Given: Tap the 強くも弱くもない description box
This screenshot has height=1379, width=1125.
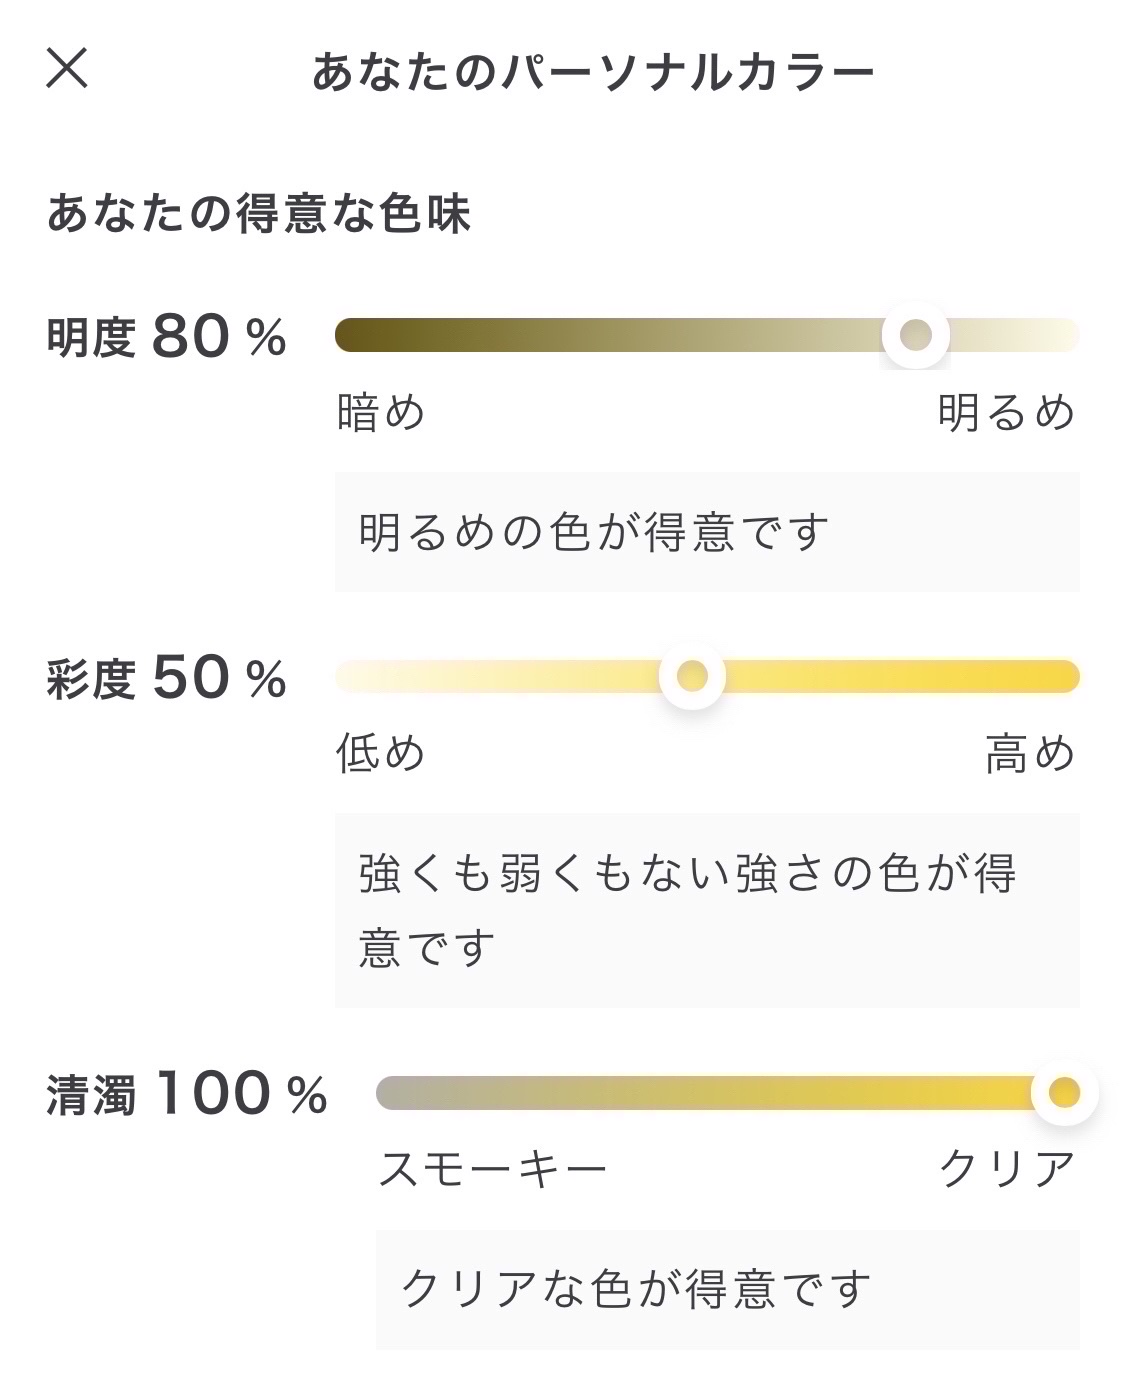Looking at the screenshot, I should click(706, 910).
